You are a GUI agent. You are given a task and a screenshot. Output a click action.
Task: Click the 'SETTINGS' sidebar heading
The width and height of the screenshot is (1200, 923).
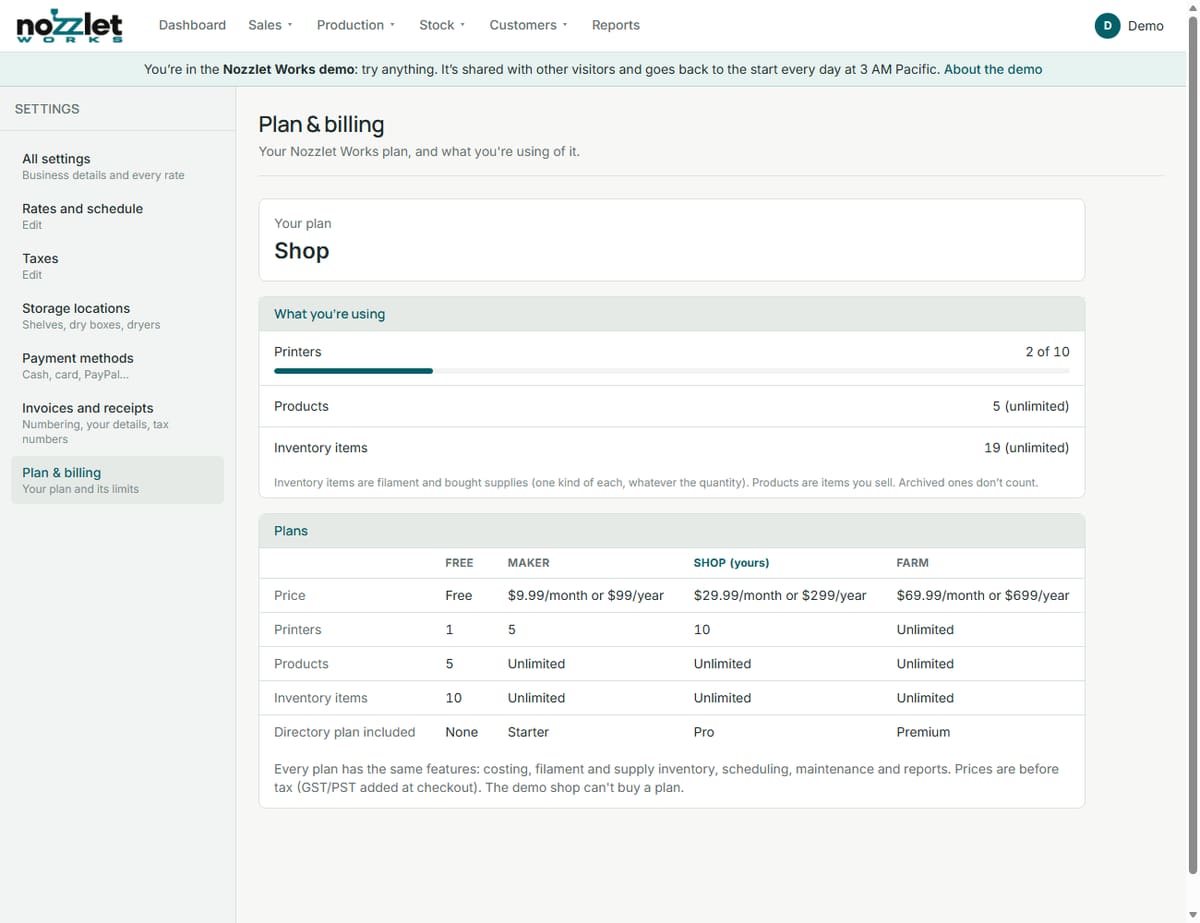[47, 109]
